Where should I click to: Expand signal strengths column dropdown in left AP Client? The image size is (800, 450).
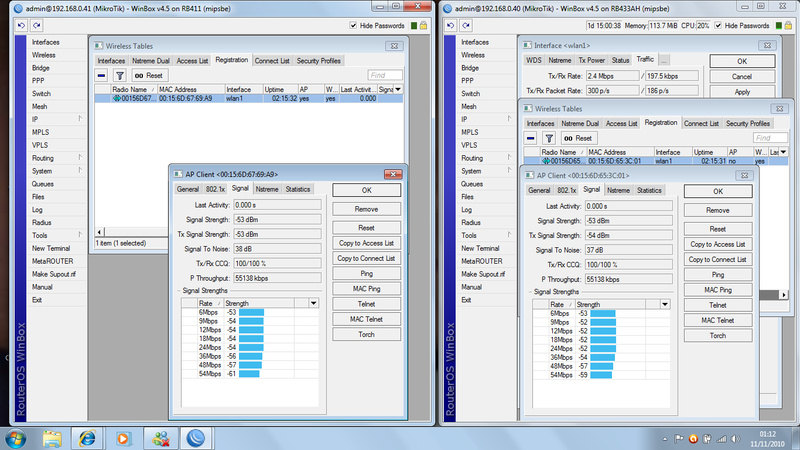click(x=313, y=302)
